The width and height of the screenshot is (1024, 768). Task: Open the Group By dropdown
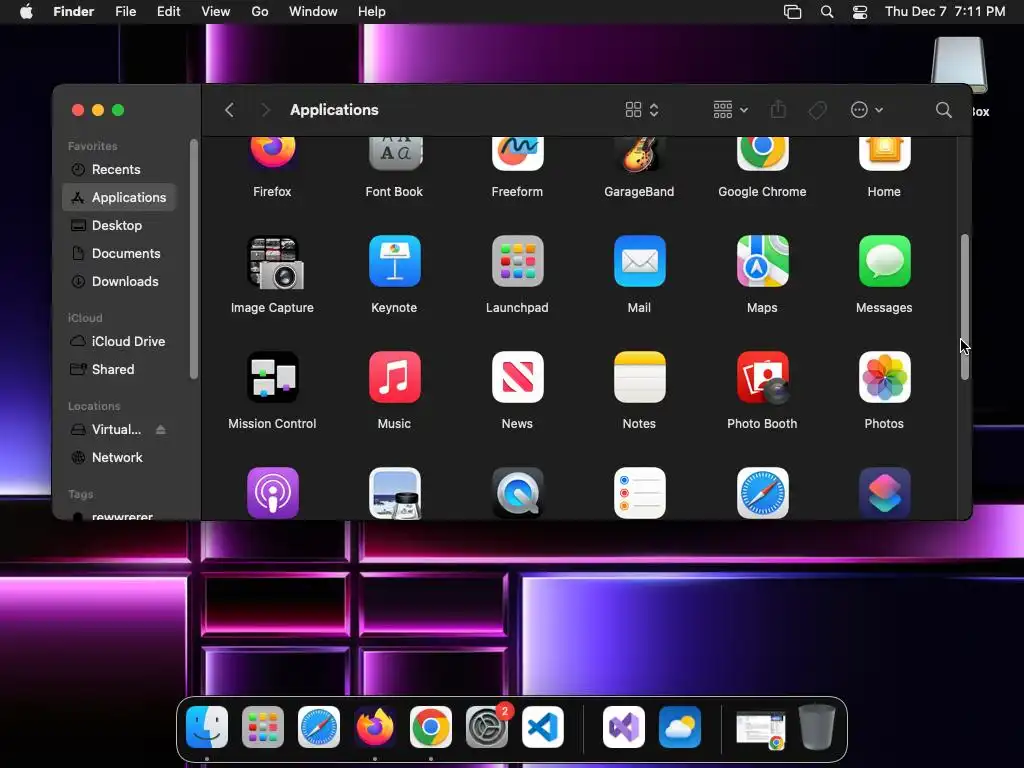(x=730, y=110)
